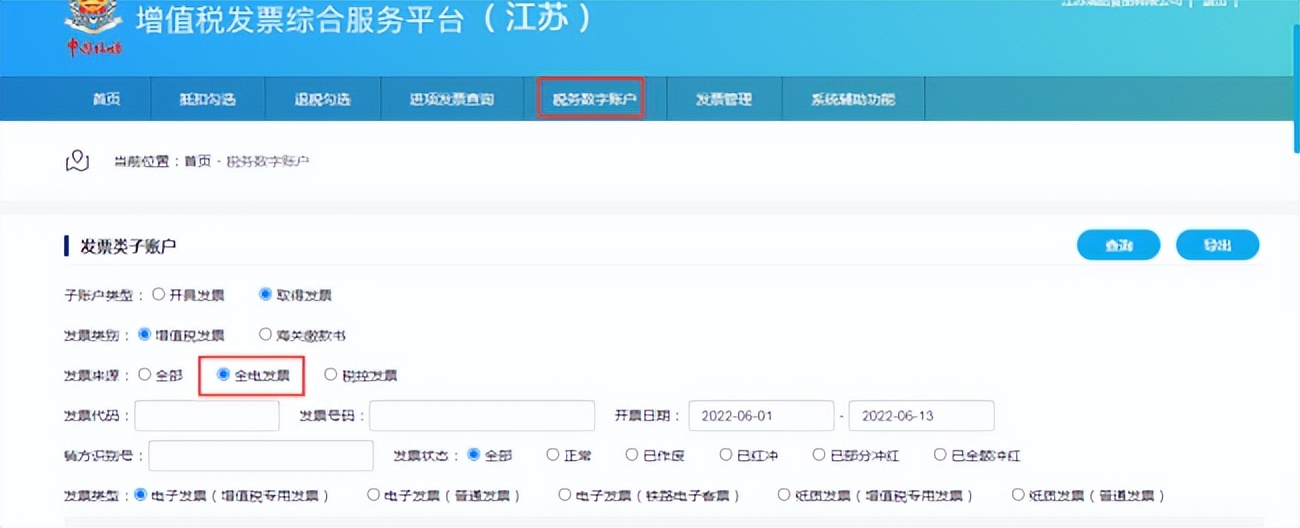
Task: Open the 发票管理 menu
Action: (x=723, y=99)
